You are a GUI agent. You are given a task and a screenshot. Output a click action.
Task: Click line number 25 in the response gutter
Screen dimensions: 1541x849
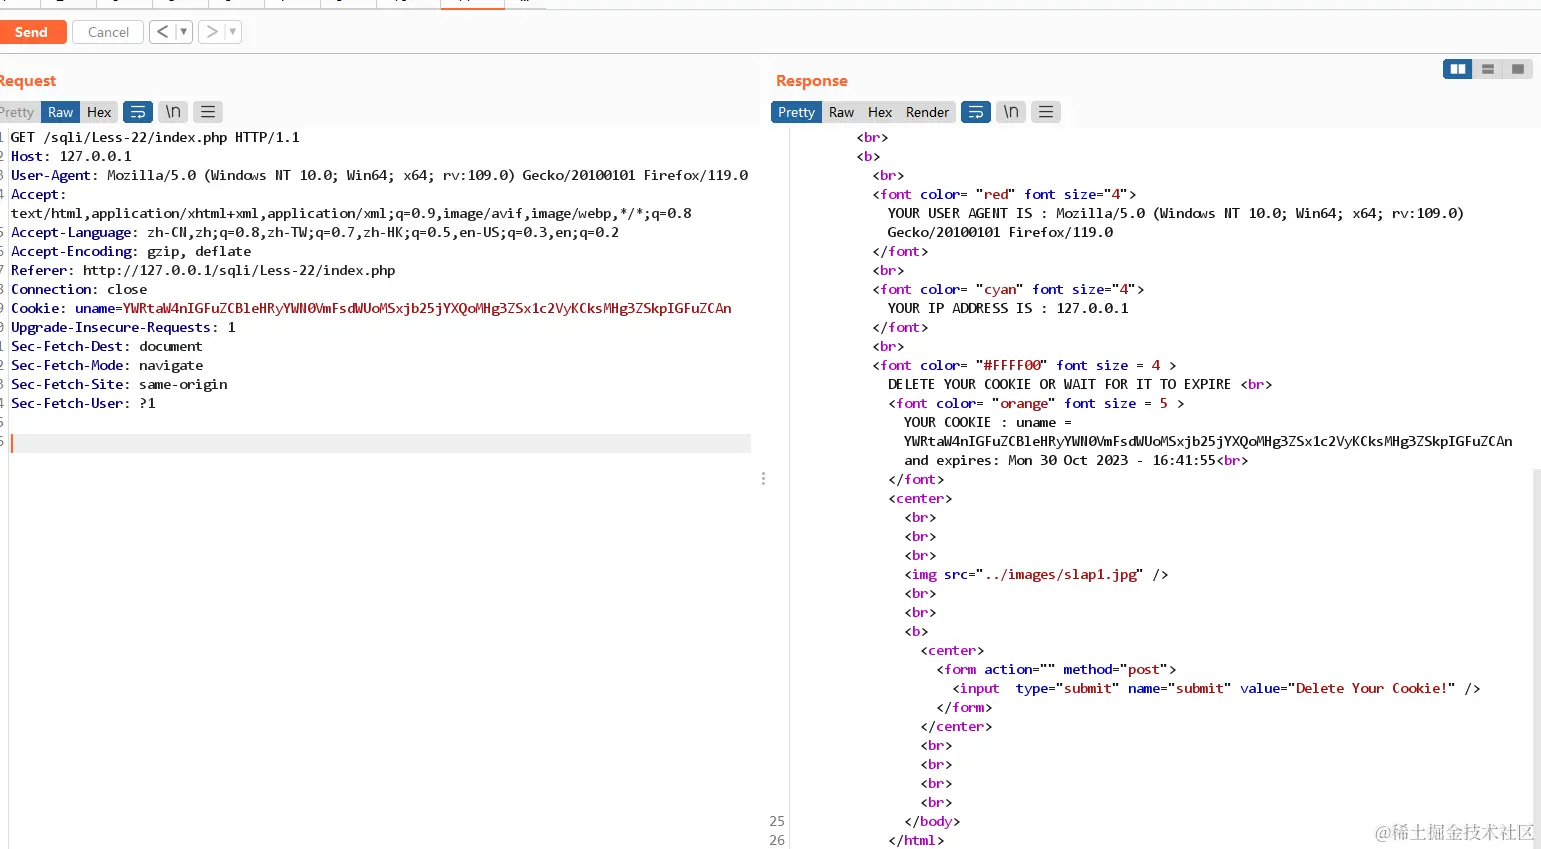(777, 821)
